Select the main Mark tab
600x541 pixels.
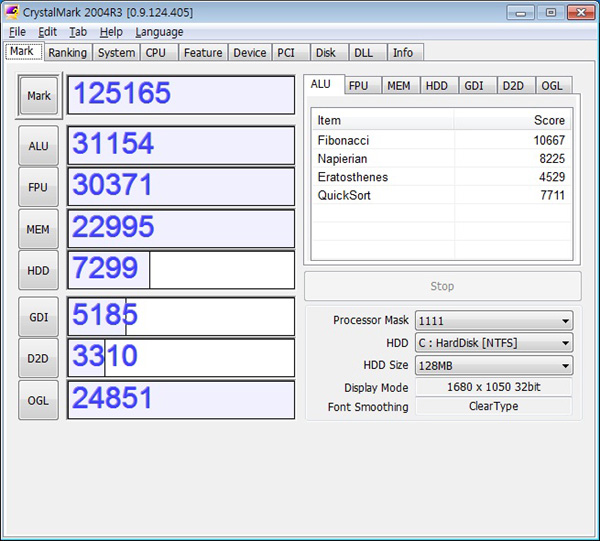23,51
